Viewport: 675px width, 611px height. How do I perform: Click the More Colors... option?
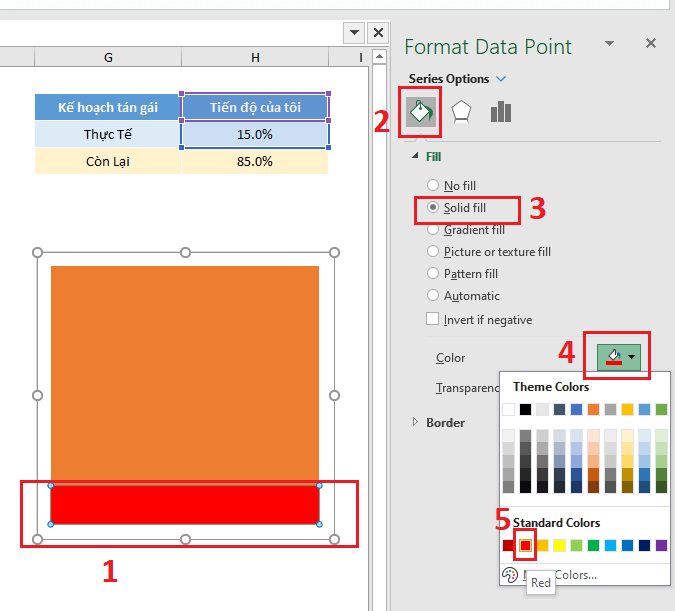pos(560,575)
